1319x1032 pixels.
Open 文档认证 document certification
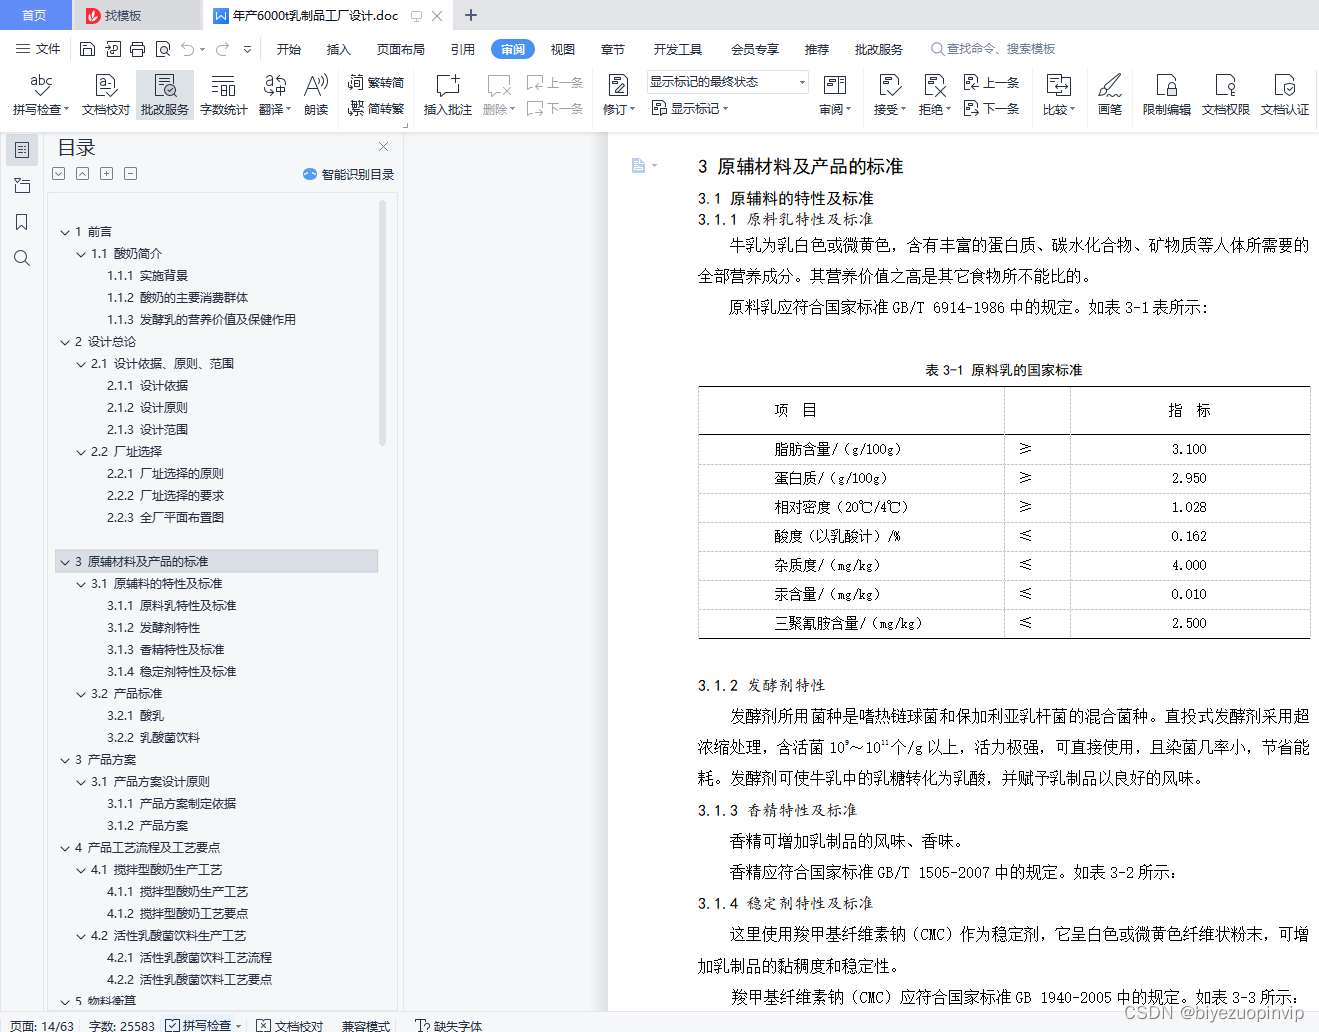[x=1284, y=95]
